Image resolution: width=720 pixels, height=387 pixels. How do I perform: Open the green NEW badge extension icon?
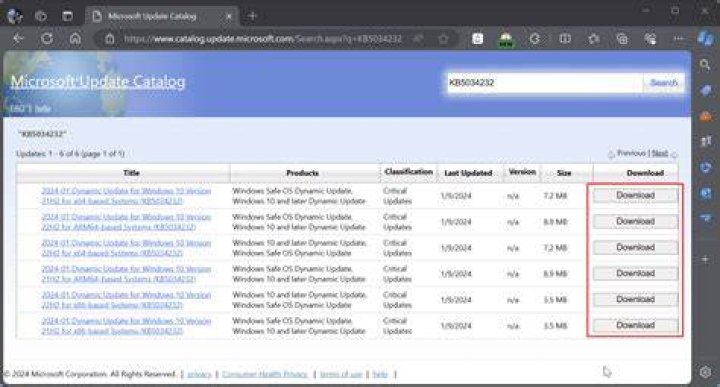(506, 39)
